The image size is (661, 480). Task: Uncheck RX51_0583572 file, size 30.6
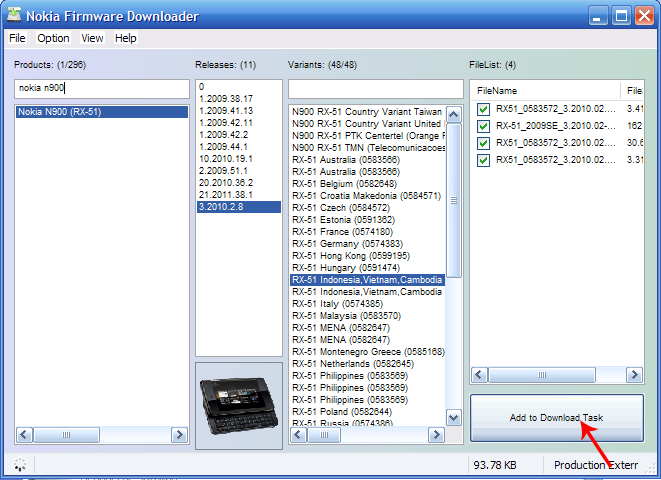point(483,143)
